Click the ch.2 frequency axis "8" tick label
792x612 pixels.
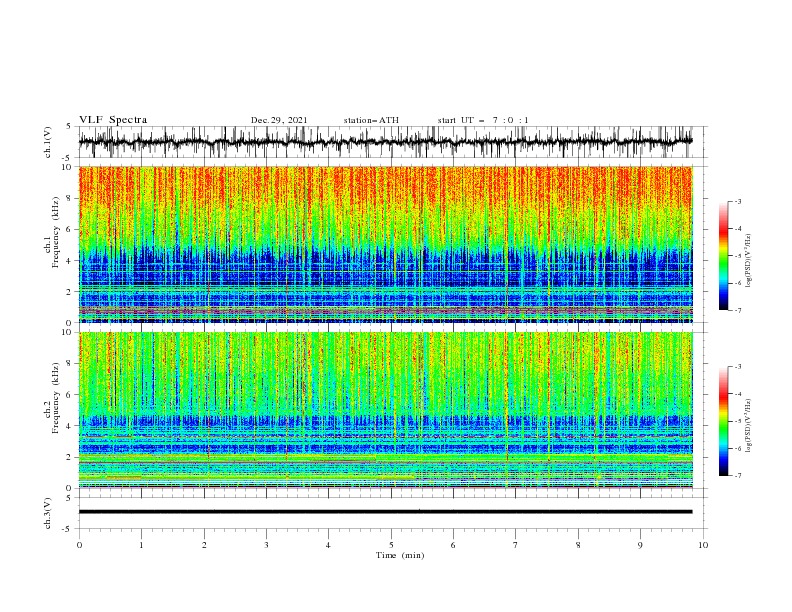70,364
